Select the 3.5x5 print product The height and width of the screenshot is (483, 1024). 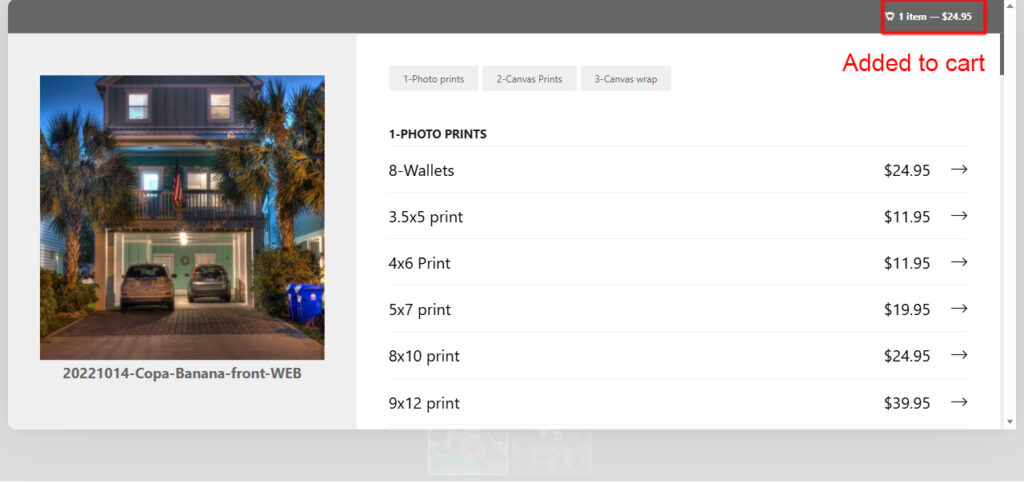(425, 217)
